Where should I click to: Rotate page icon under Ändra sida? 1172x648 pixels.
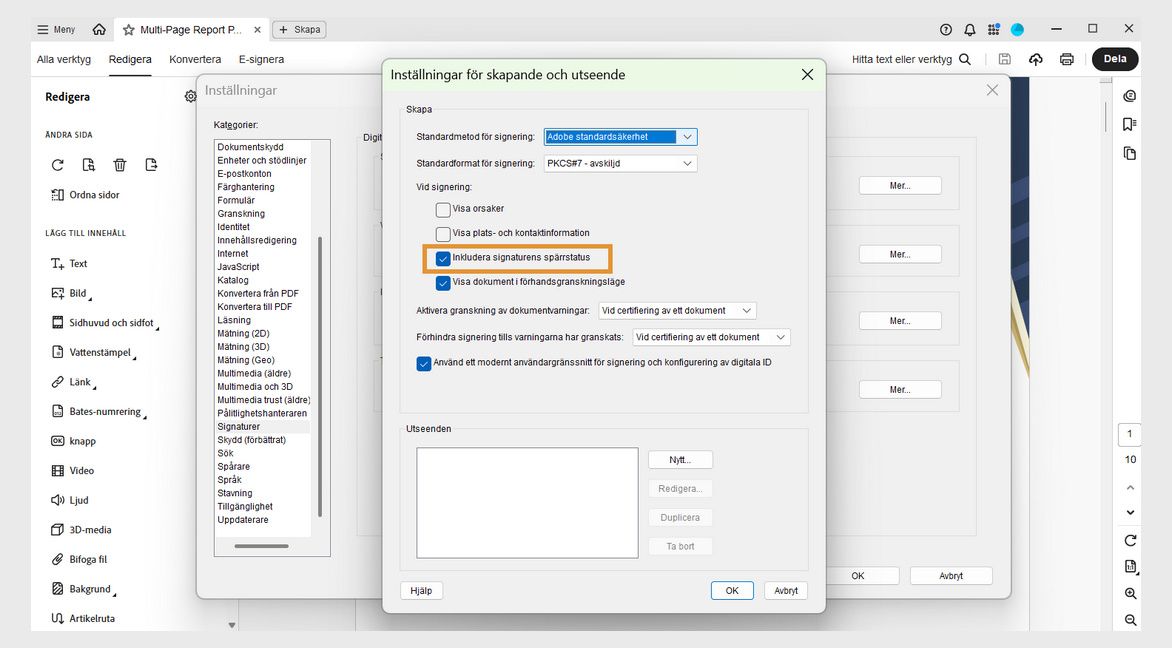pos(58,164)
